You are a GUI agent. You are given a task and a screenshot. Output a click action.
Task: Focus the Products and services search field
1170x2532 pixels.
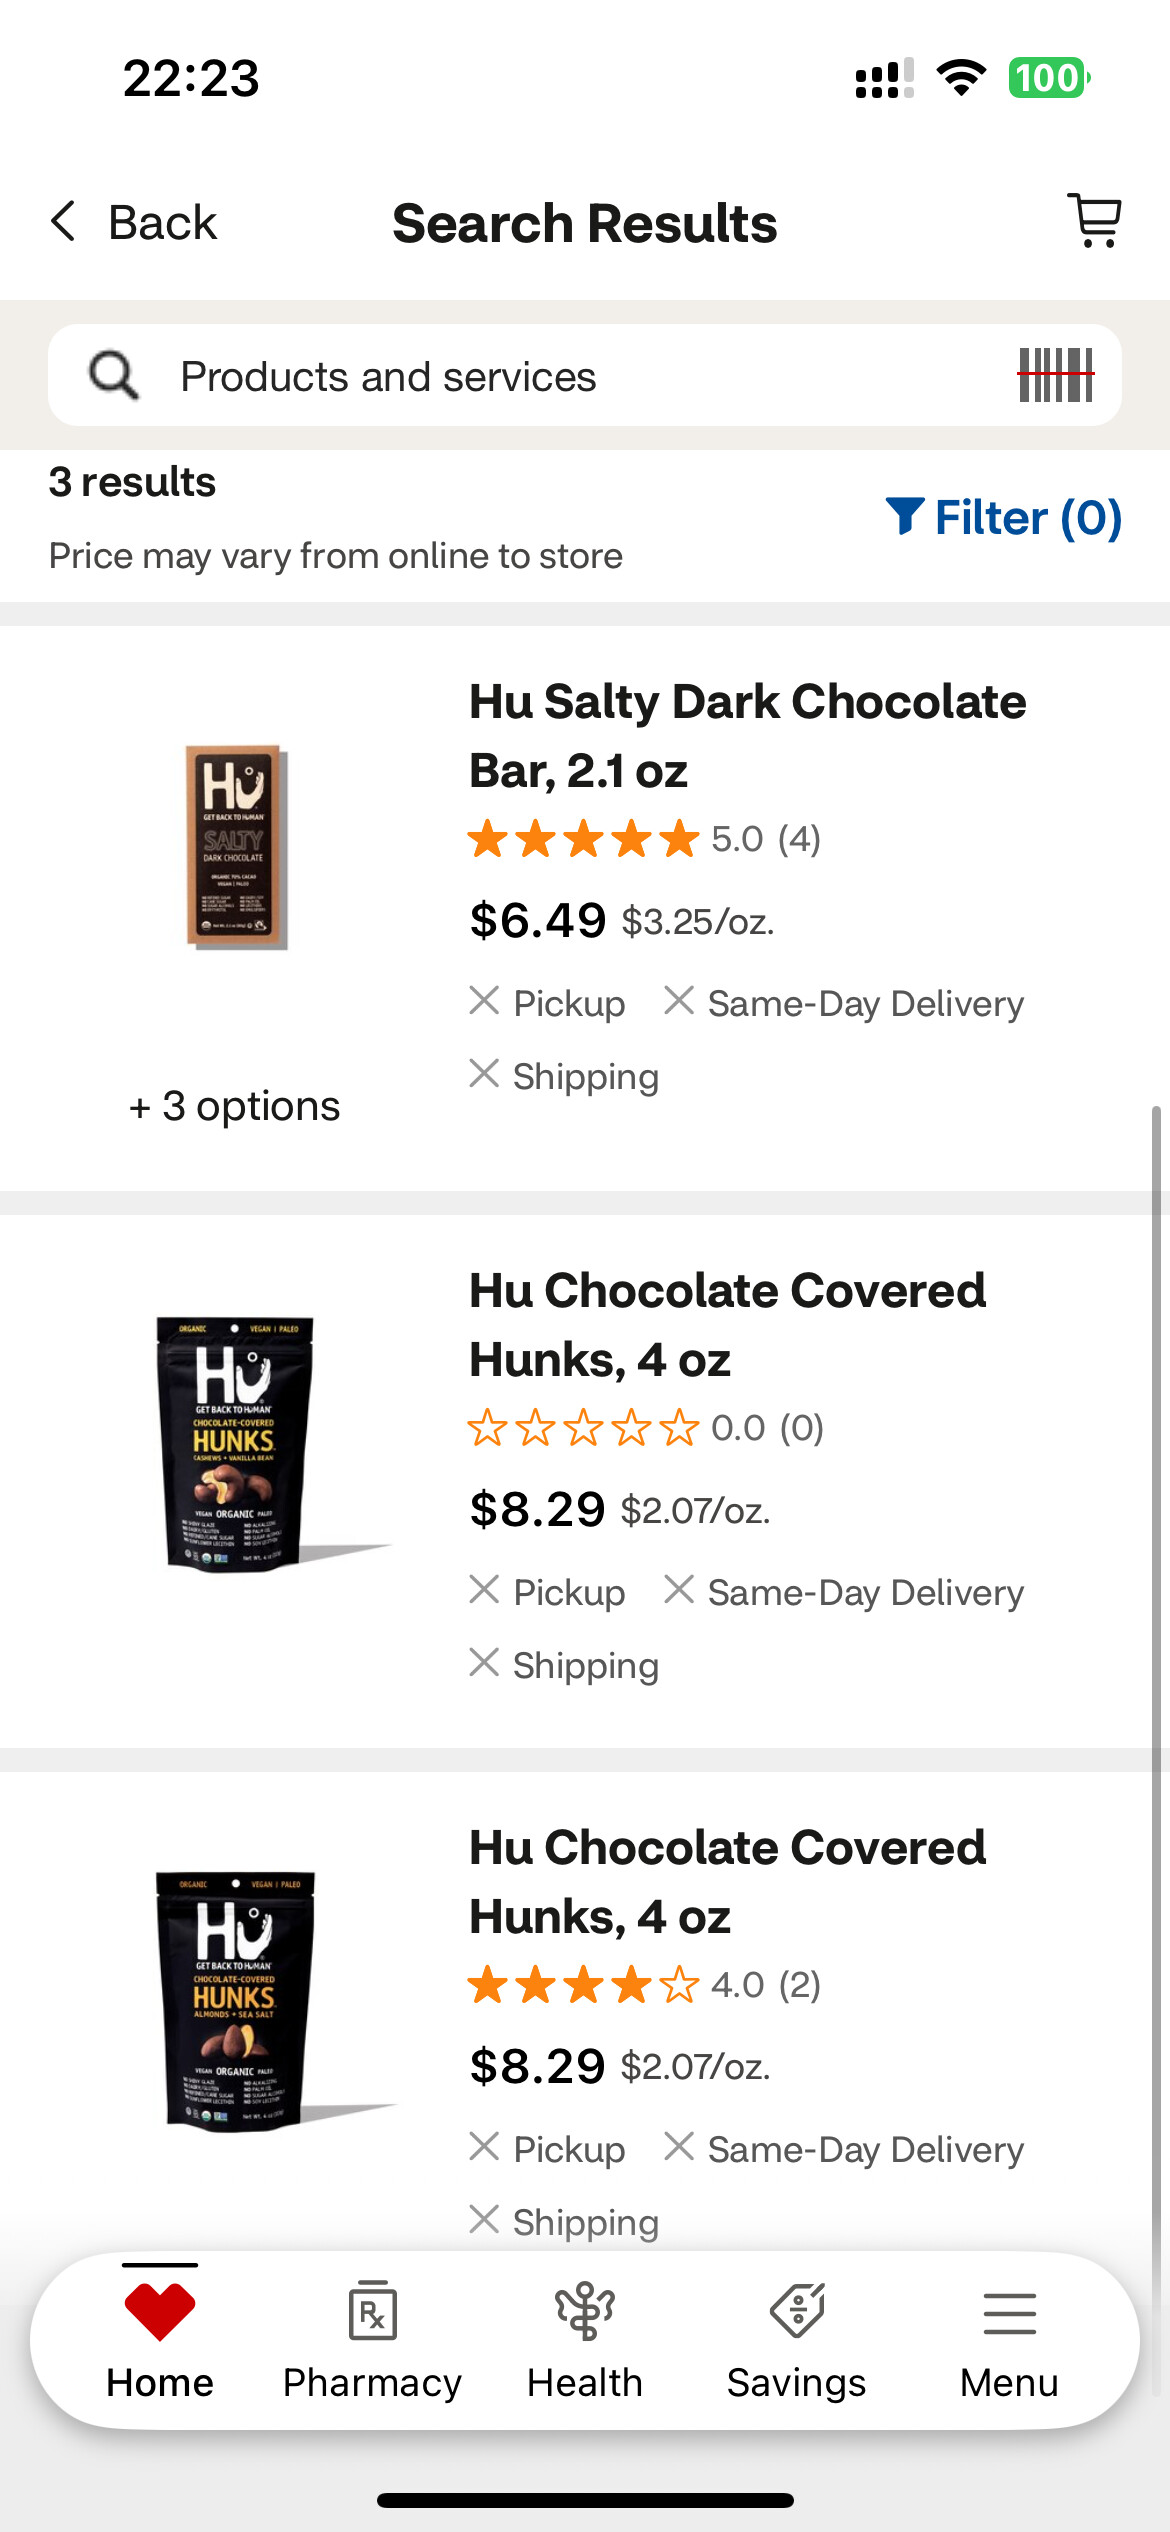(x=585, y=375)
